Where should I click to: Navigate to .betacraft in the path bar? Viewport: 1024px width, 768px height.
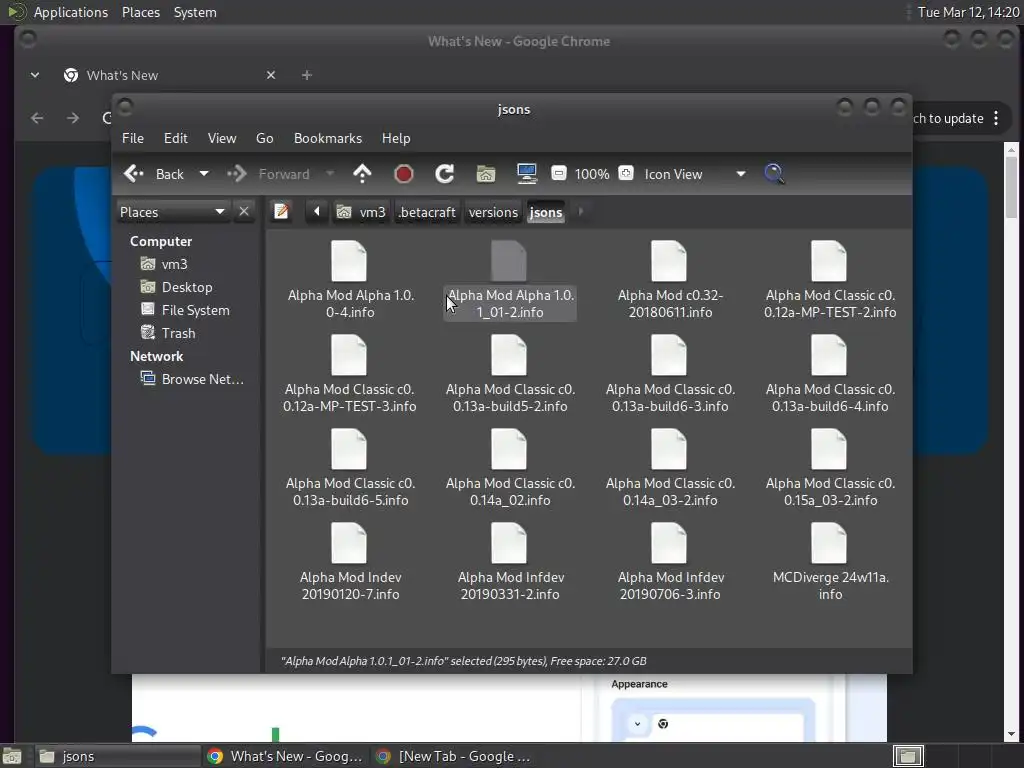click(x=427, y=212)
